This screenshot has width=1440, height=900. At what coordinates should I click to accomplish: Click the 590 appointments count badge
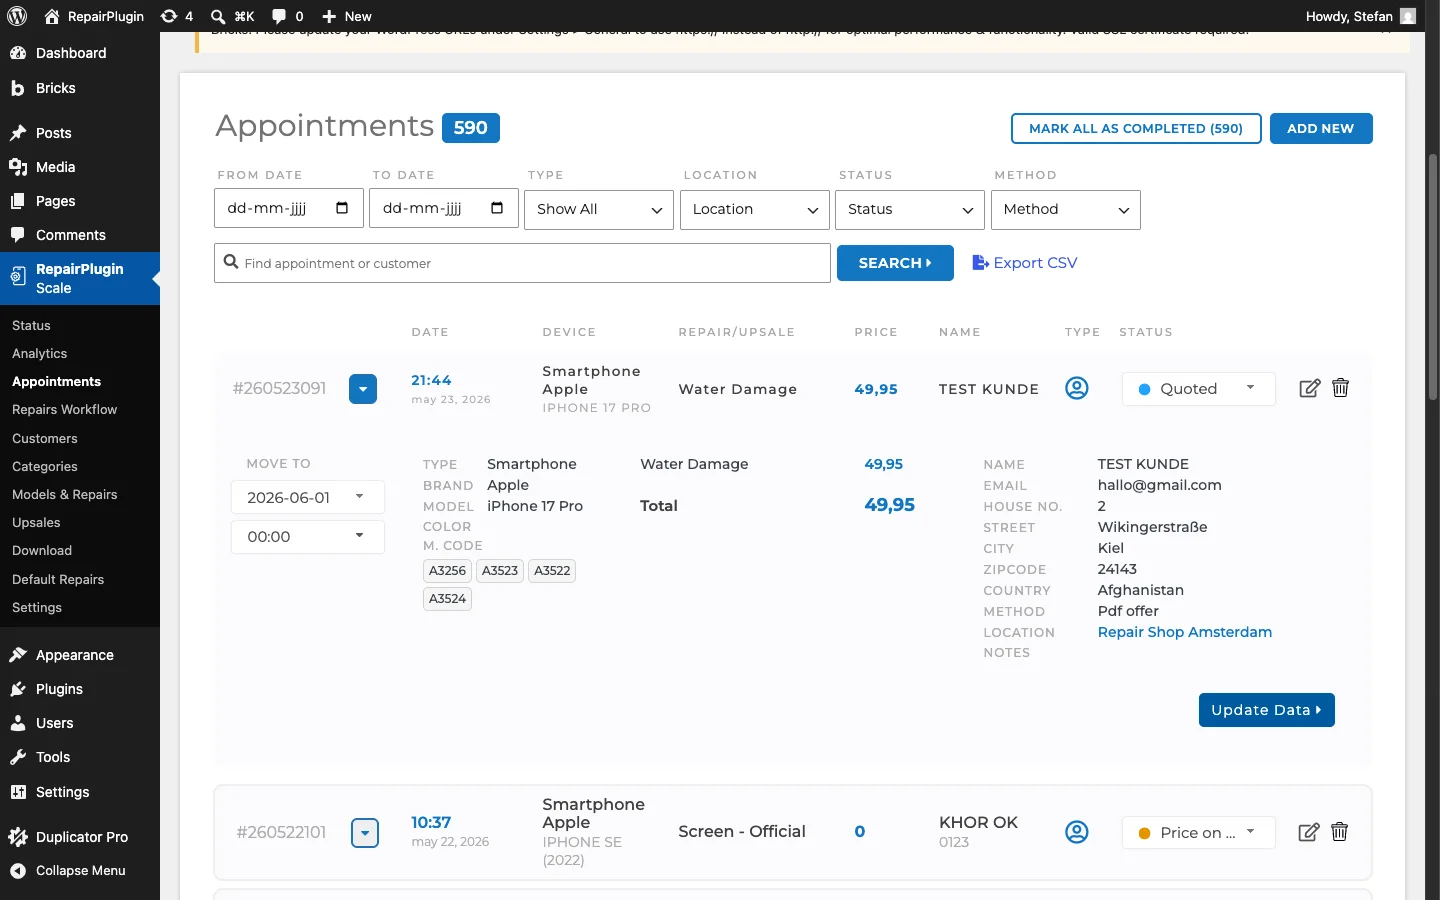(x=471, y=128)
